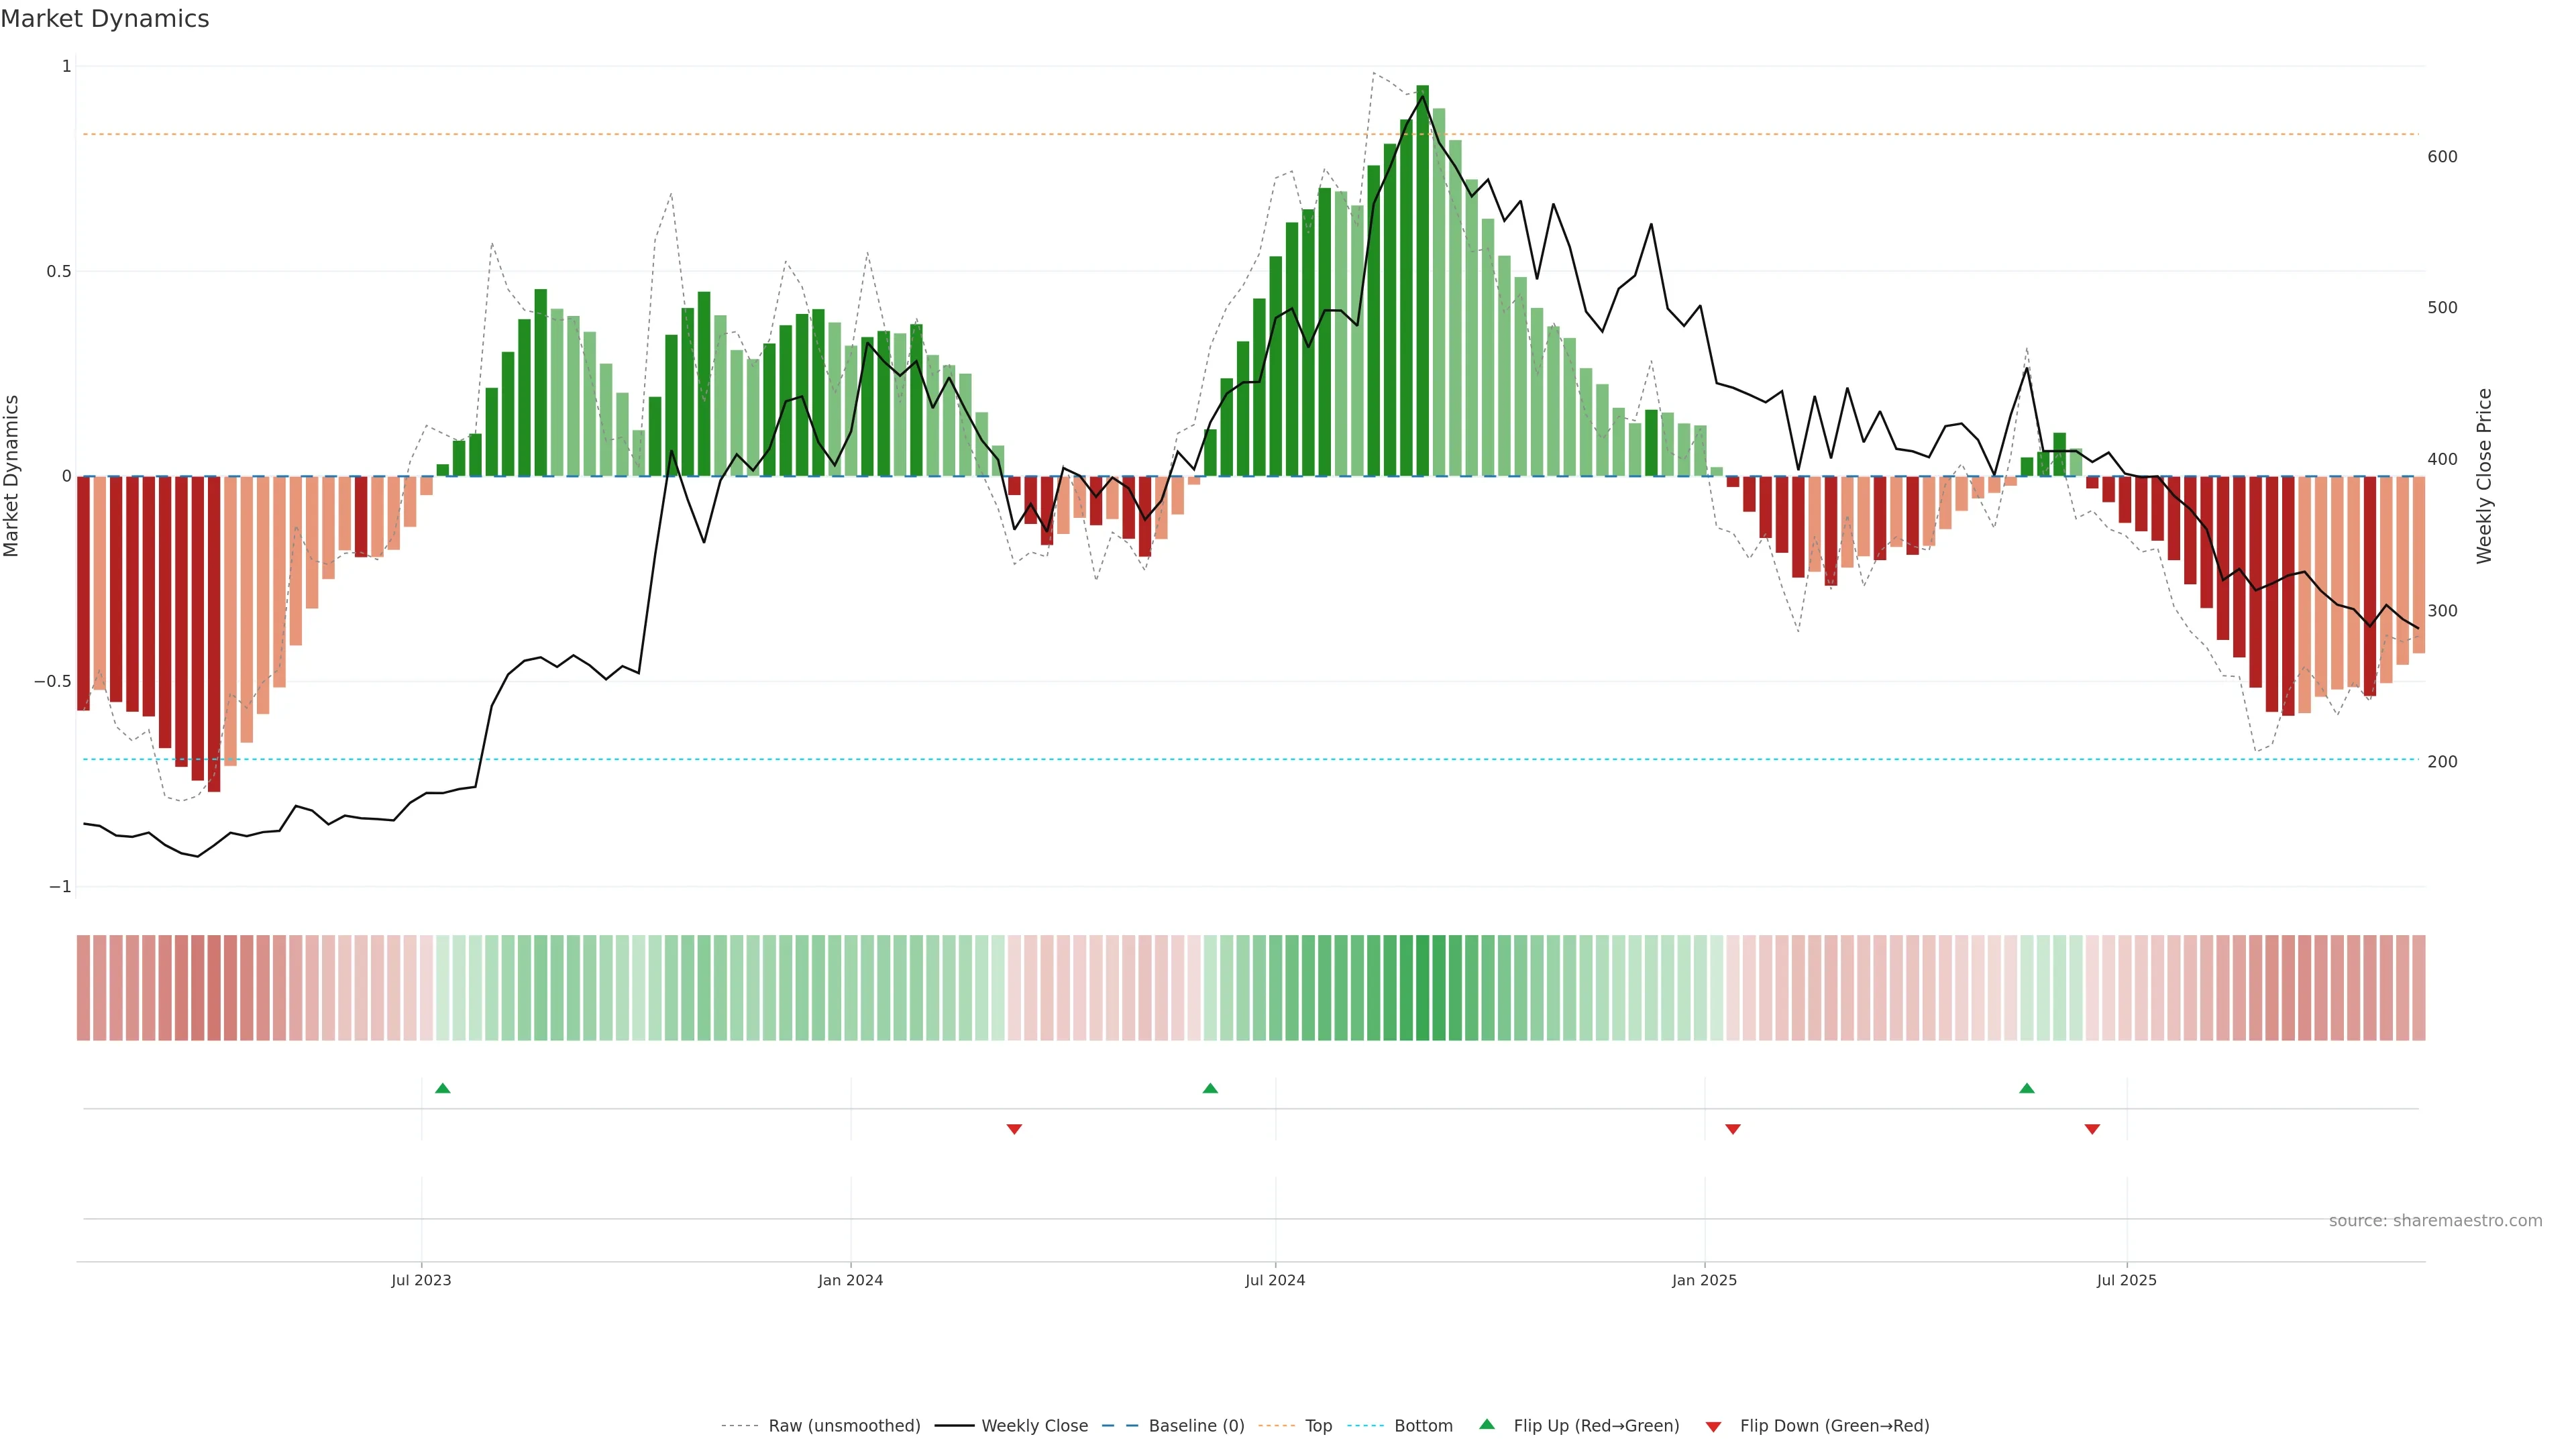Click the flip-up triangle before Jul 2024
2576x1449 pixels.
(1210, 1088)
